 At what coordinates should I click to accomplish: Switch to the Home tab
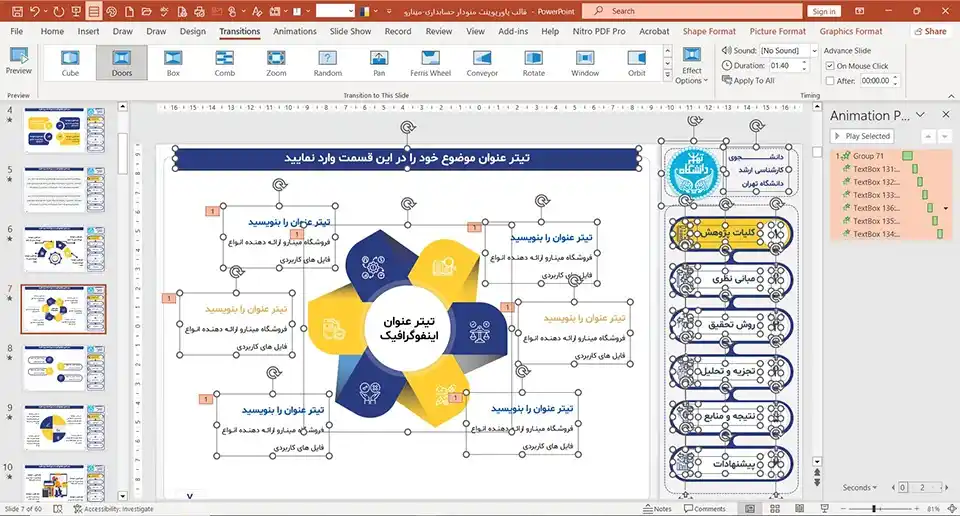point(52,31)
